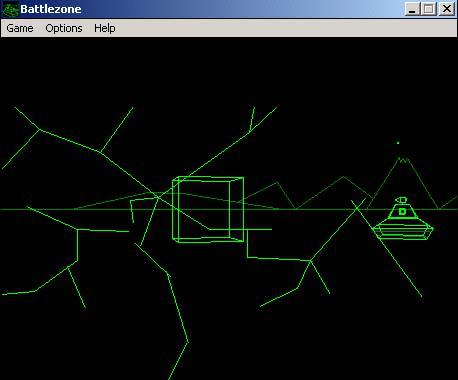Open the Game menu
This screenshot has height=380, width=458.
pyautogui.click(x=20, y=28)
